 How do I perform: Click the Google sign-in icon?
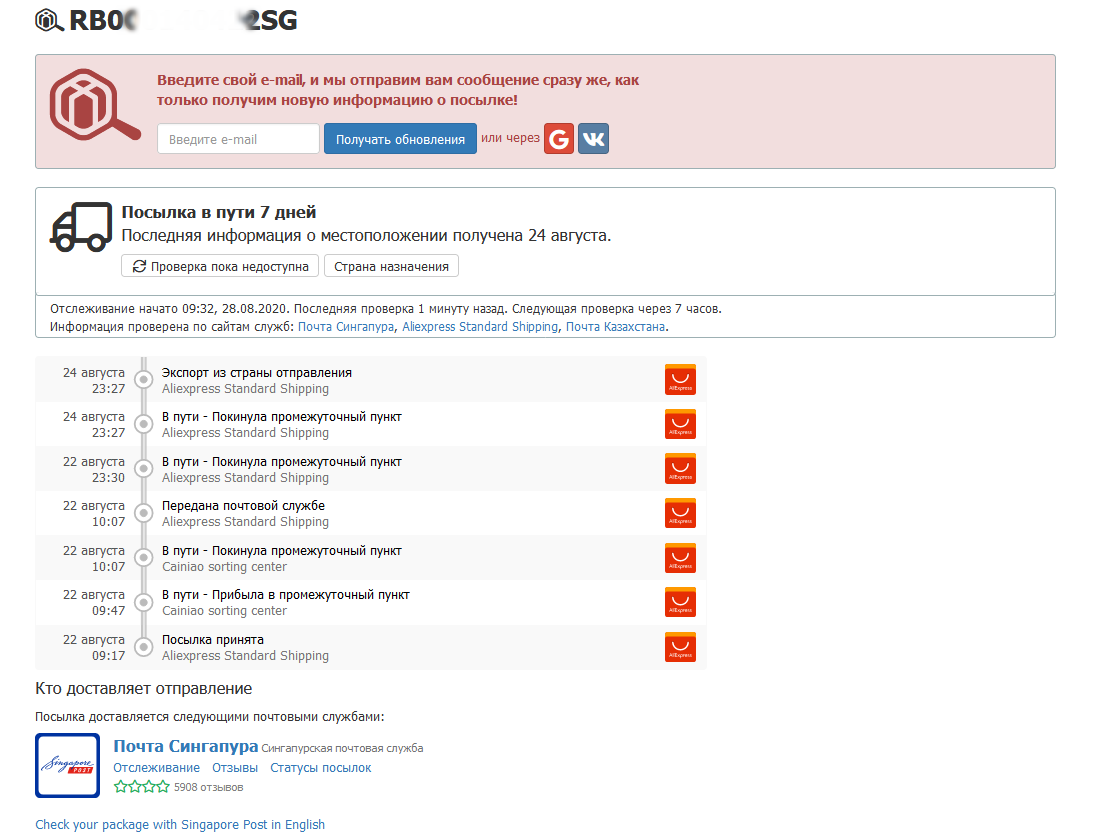(x=558, y=139)
